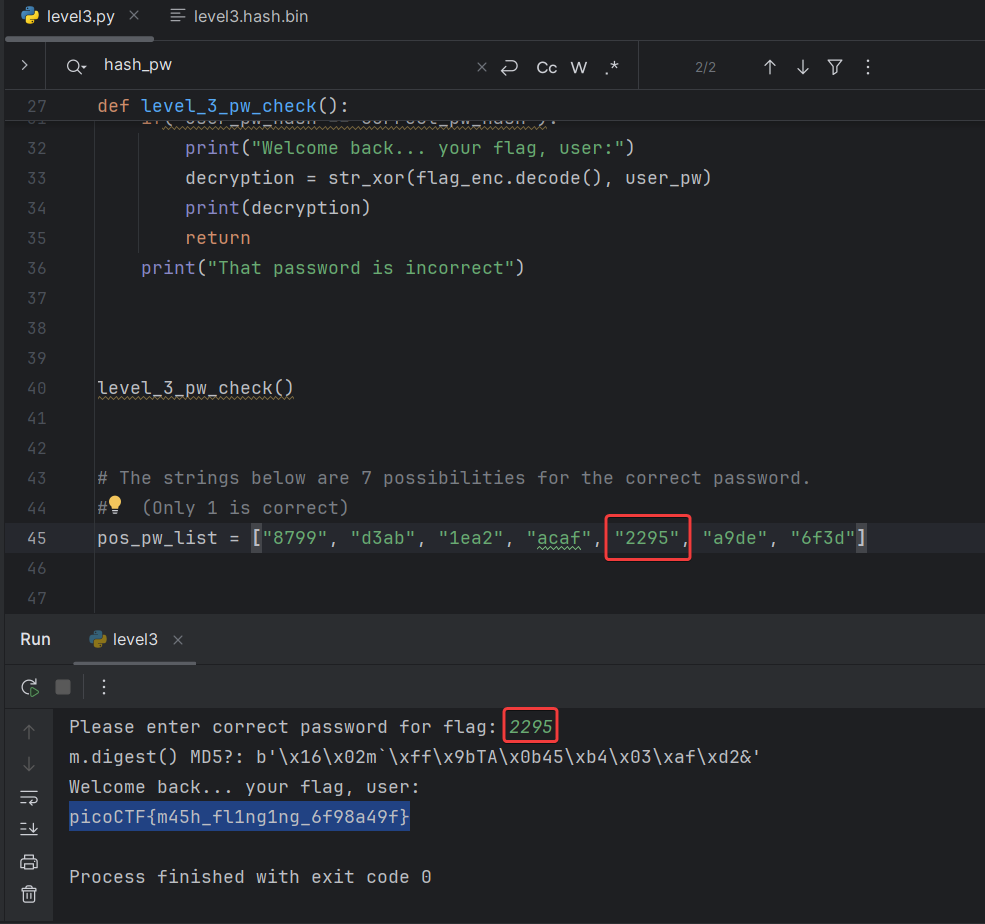Screen dimensions: 985x924
Task: Click the light bulb quick-fix icon
Action: click(x=114, y=505)
